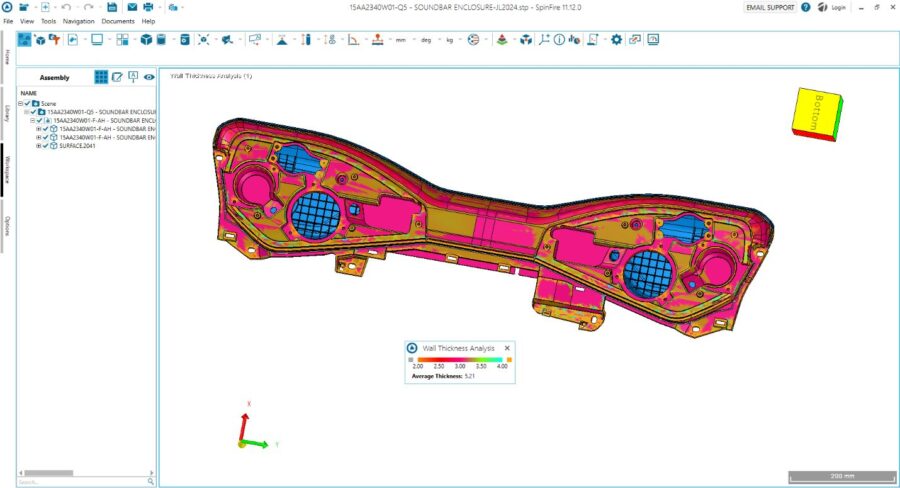Open the assembly grid view icon
The height and width of the screenshot is (488, 900).
coord(101,77)
